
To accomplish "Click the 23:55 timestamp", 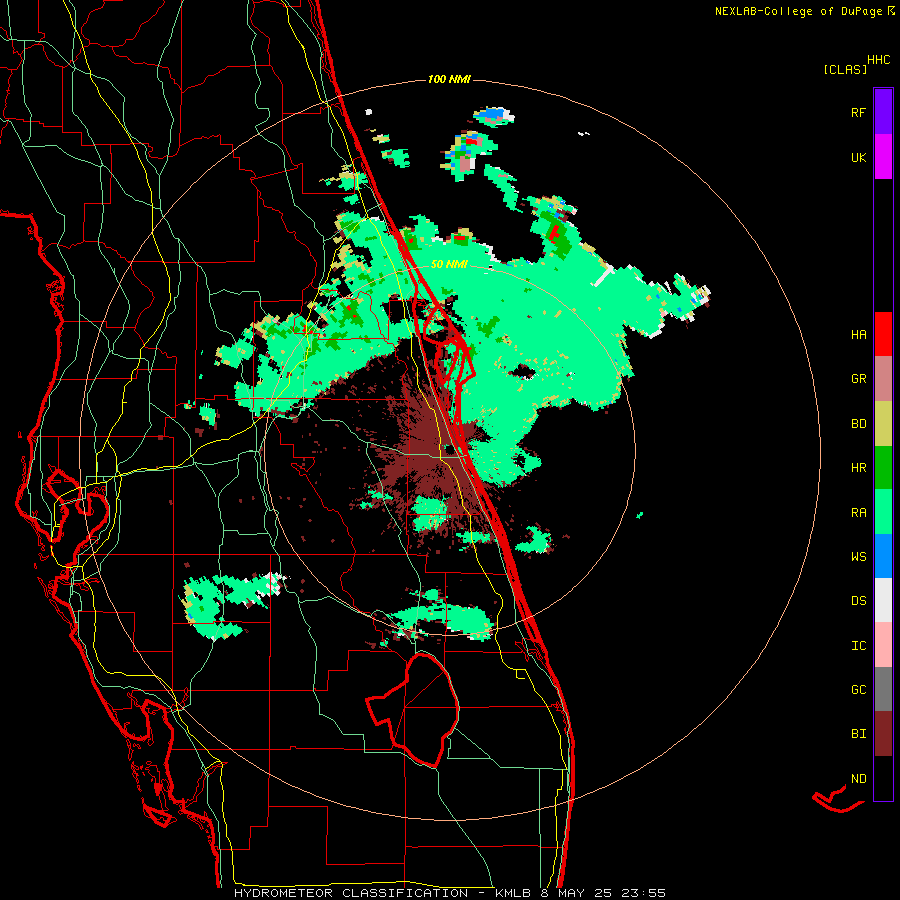I will [643, 893].
